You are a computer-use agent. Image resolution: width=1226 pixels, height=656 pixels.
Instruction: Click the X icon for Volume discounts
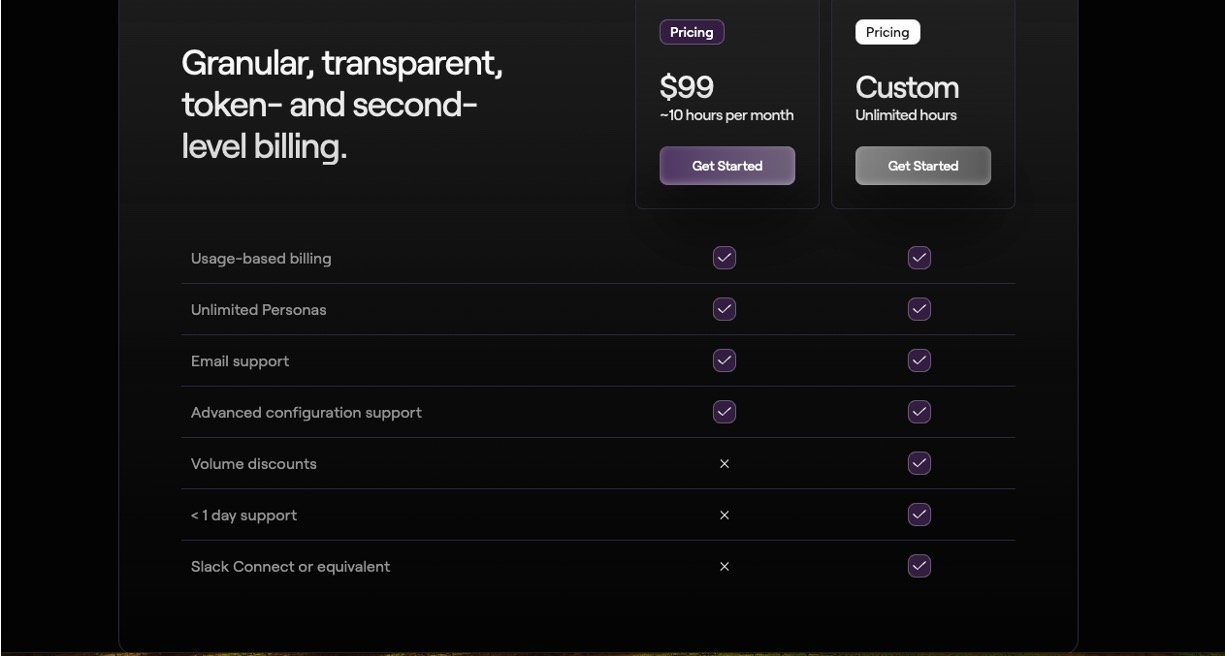[x=725, y=464]
